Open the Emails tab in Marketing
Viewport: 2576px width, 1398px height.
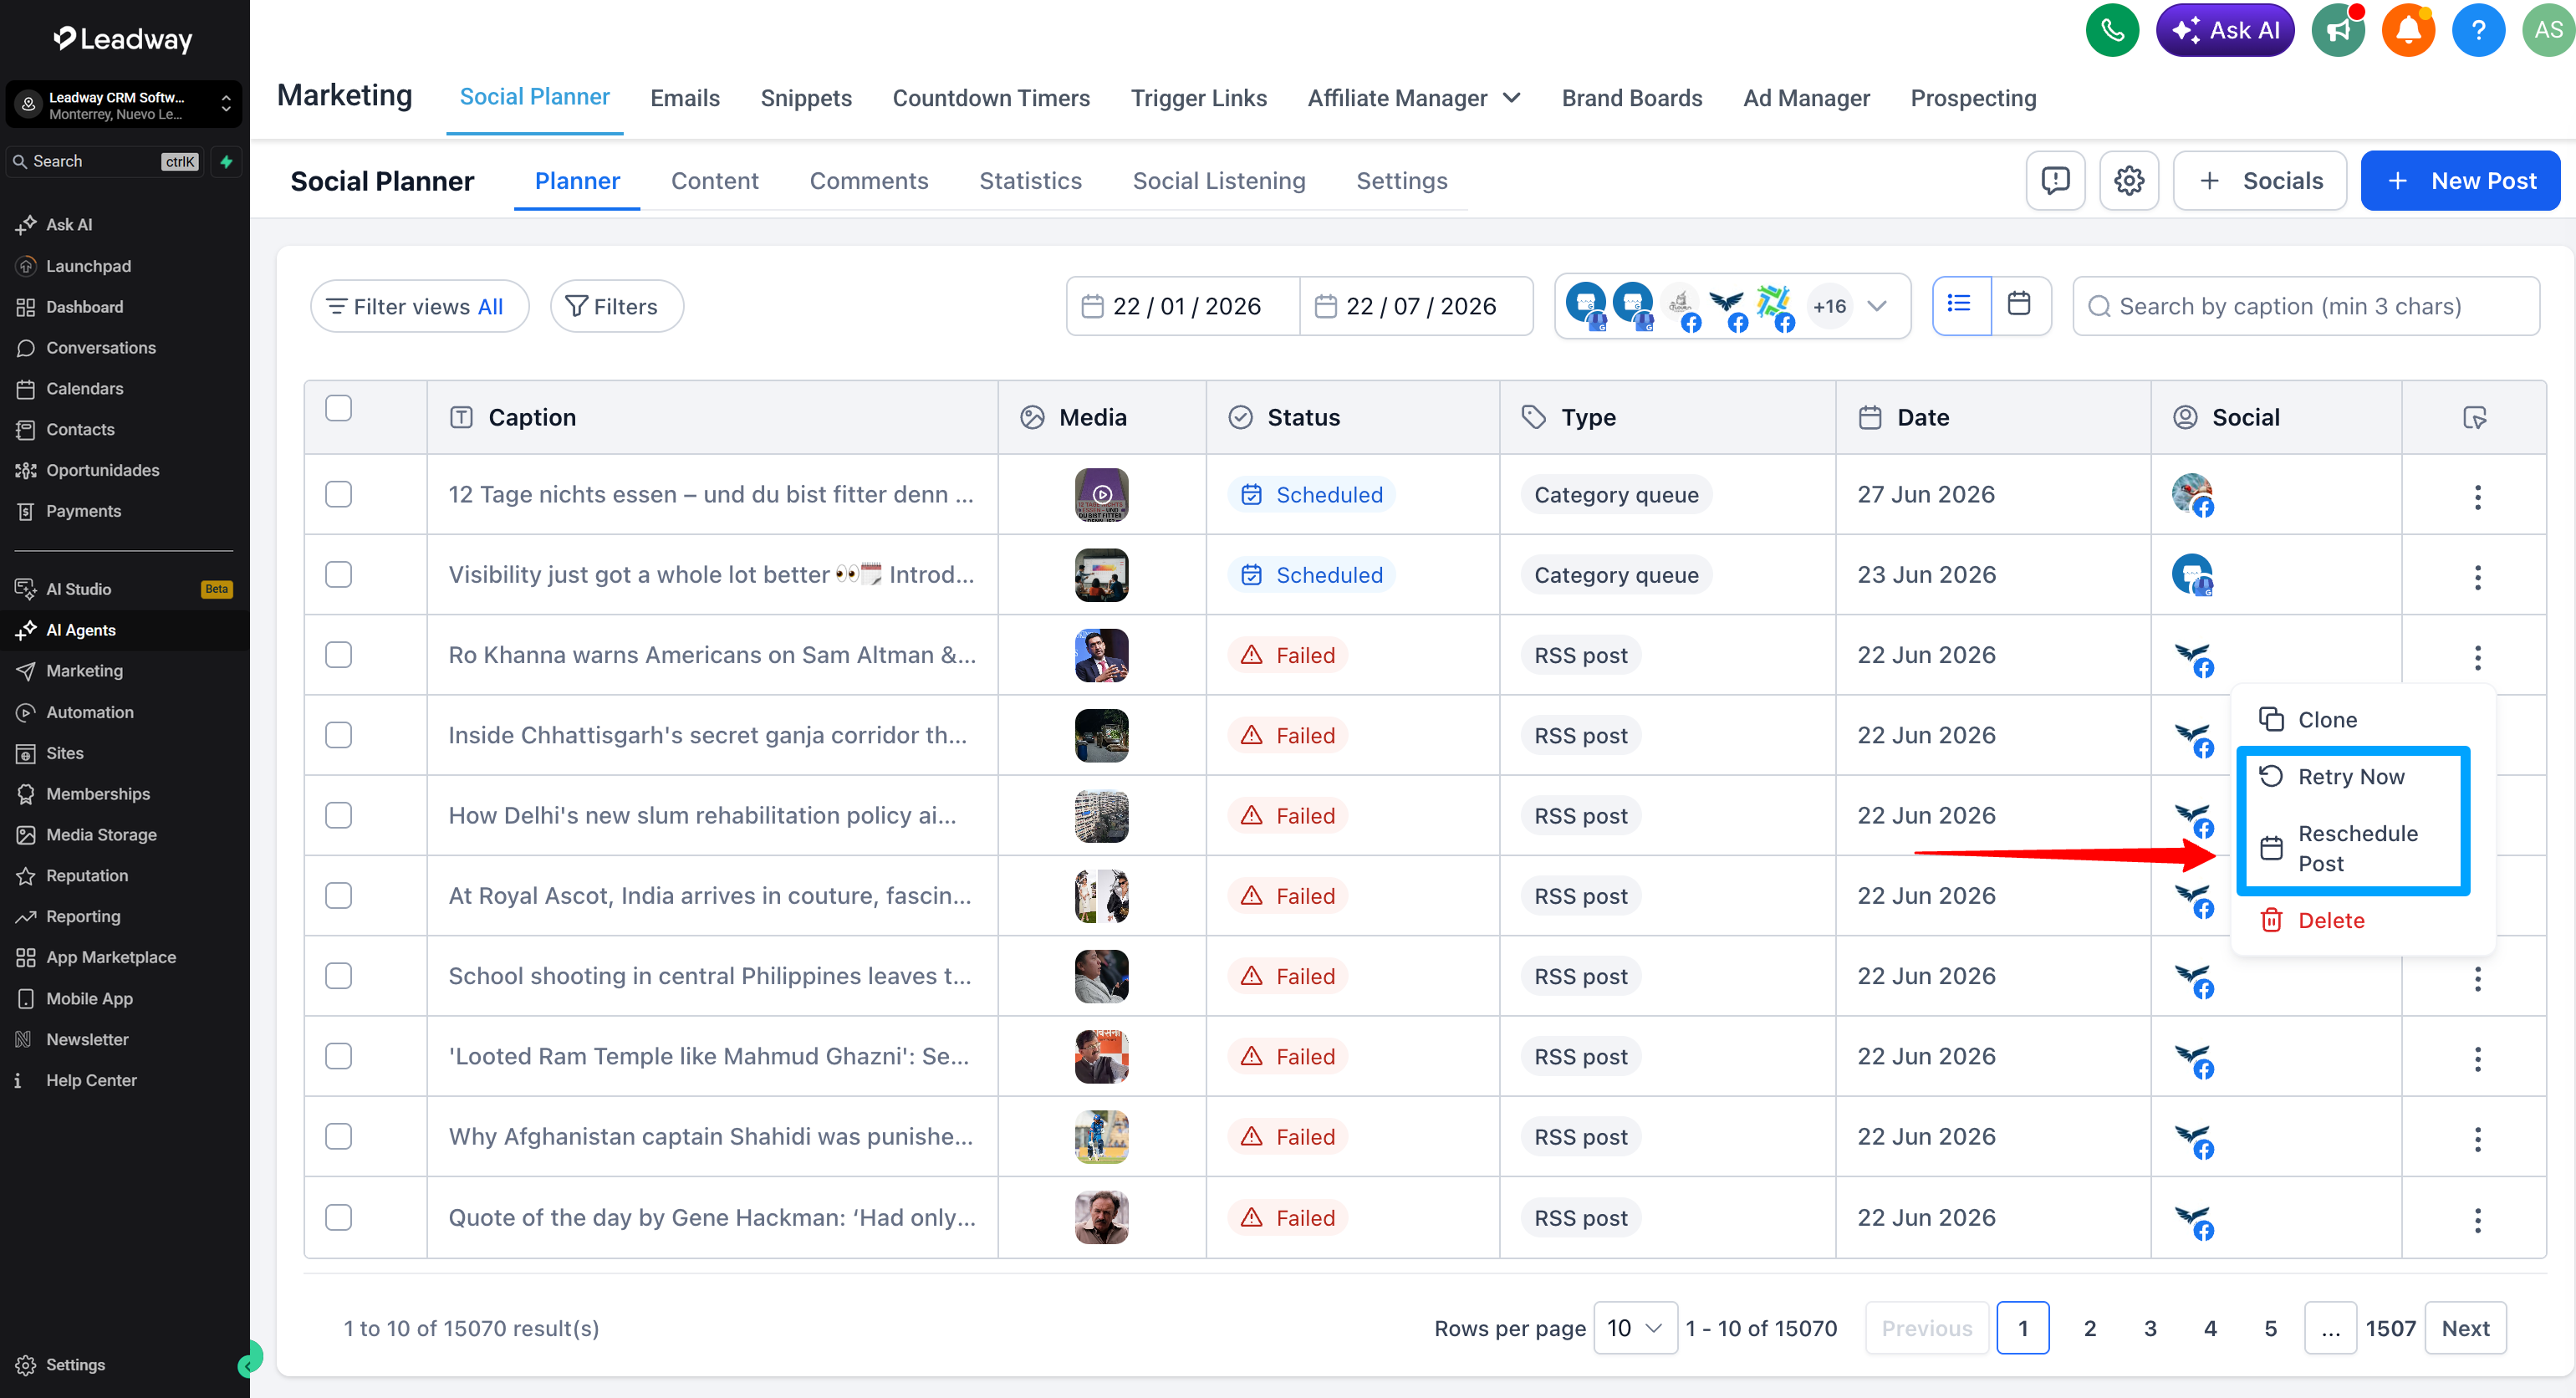click(685, 98)
